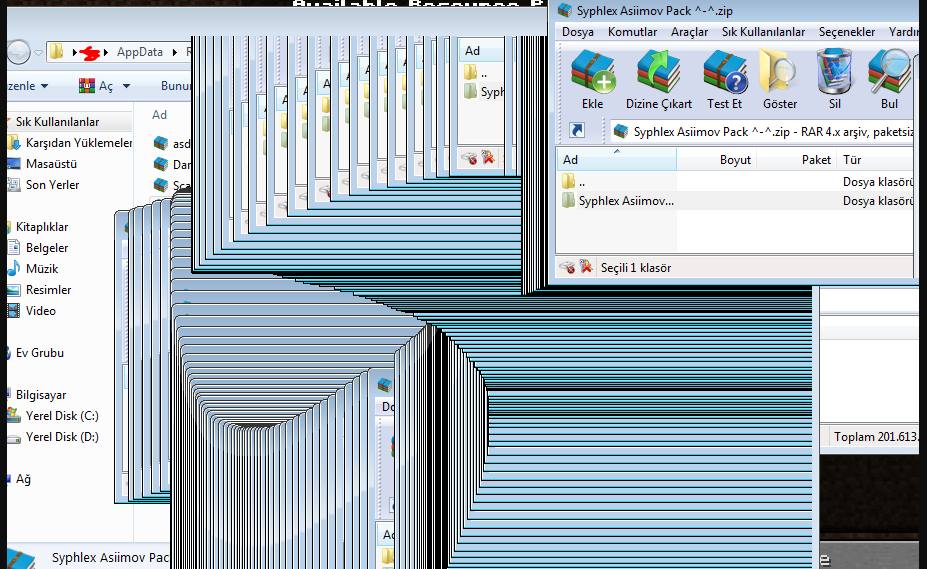The image size is (927, 569).
Task: Select Bilgisayar in Explorer sidebar
Action: point(41,395)
